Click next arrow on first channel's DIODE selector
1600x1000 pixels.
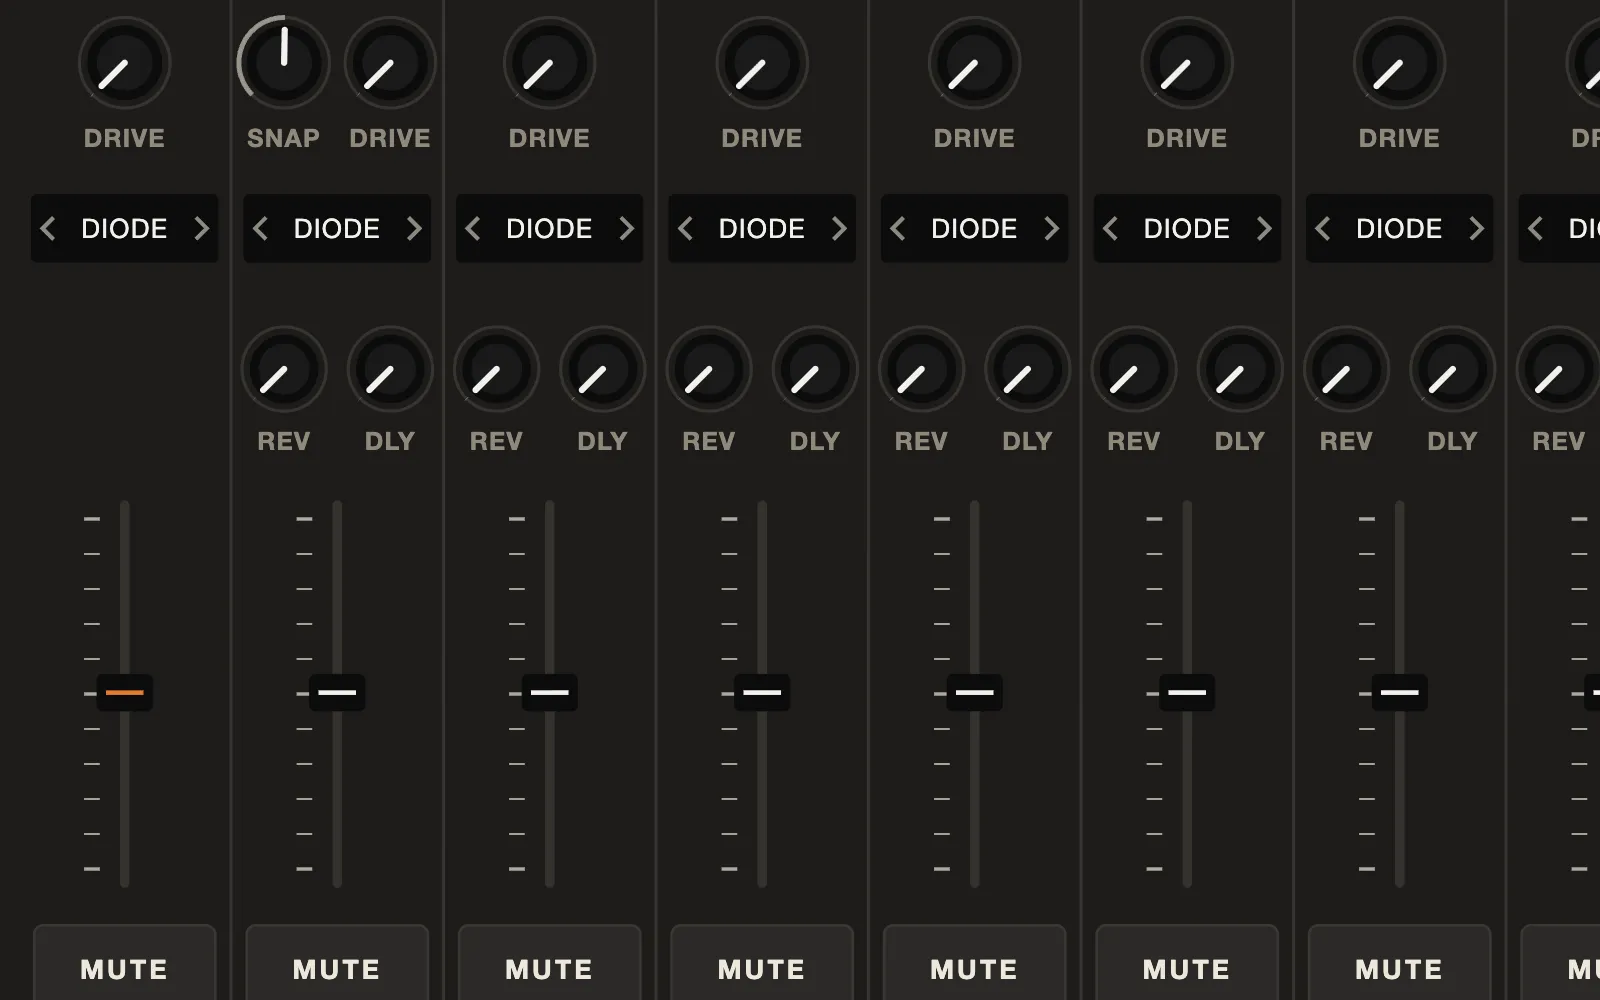[x=202, y=229]
